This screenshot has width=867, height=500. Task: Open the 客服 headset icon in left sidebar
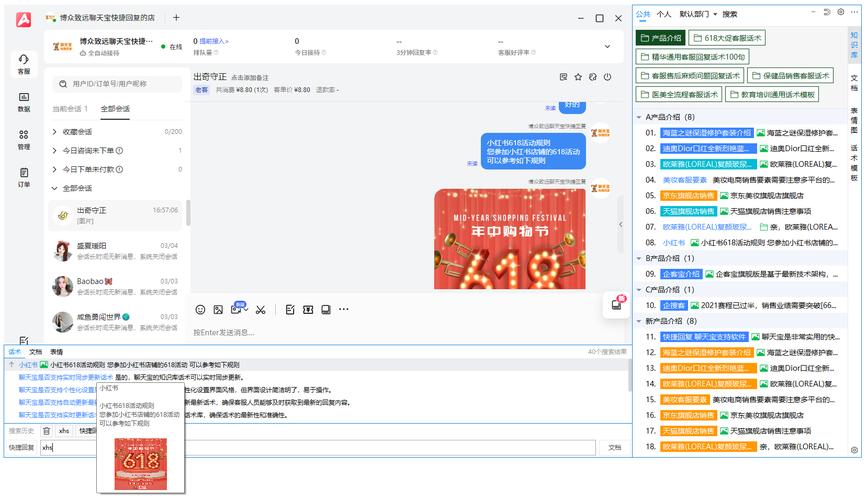[x=24, y=64]
